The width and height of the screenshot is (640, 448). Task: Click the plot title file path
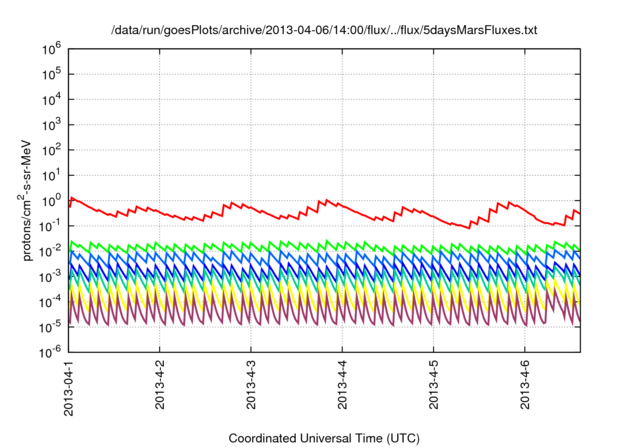(324, 30)
